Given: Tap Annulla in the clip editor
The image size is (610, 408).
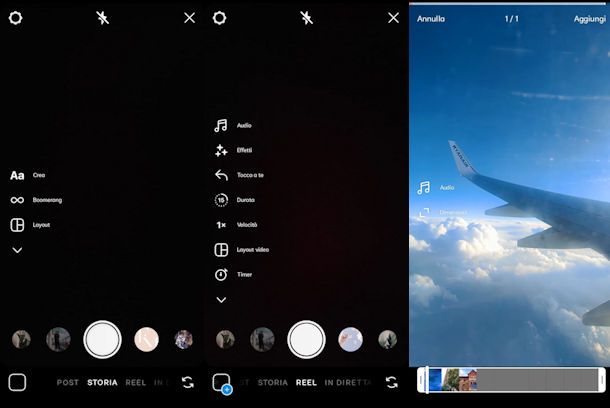Looking at the screenshot, I should tap(431, 19).
